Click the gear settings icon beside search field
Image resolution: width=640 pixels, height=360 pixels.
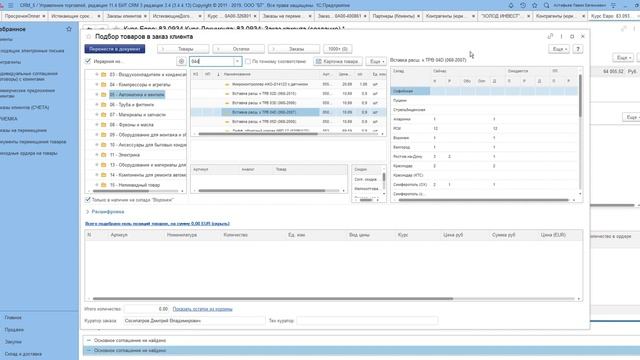(181, 61)
